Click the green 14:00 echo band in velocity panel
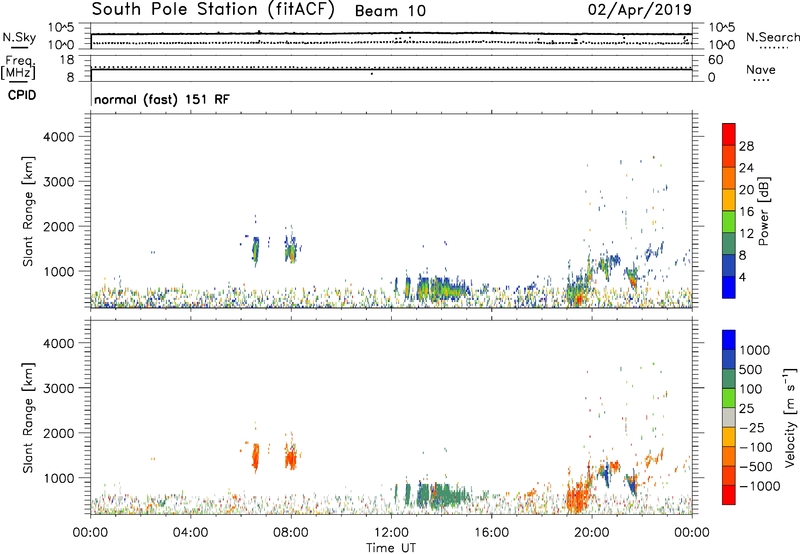This screenshot has width=800, height=554. [444, 495]
